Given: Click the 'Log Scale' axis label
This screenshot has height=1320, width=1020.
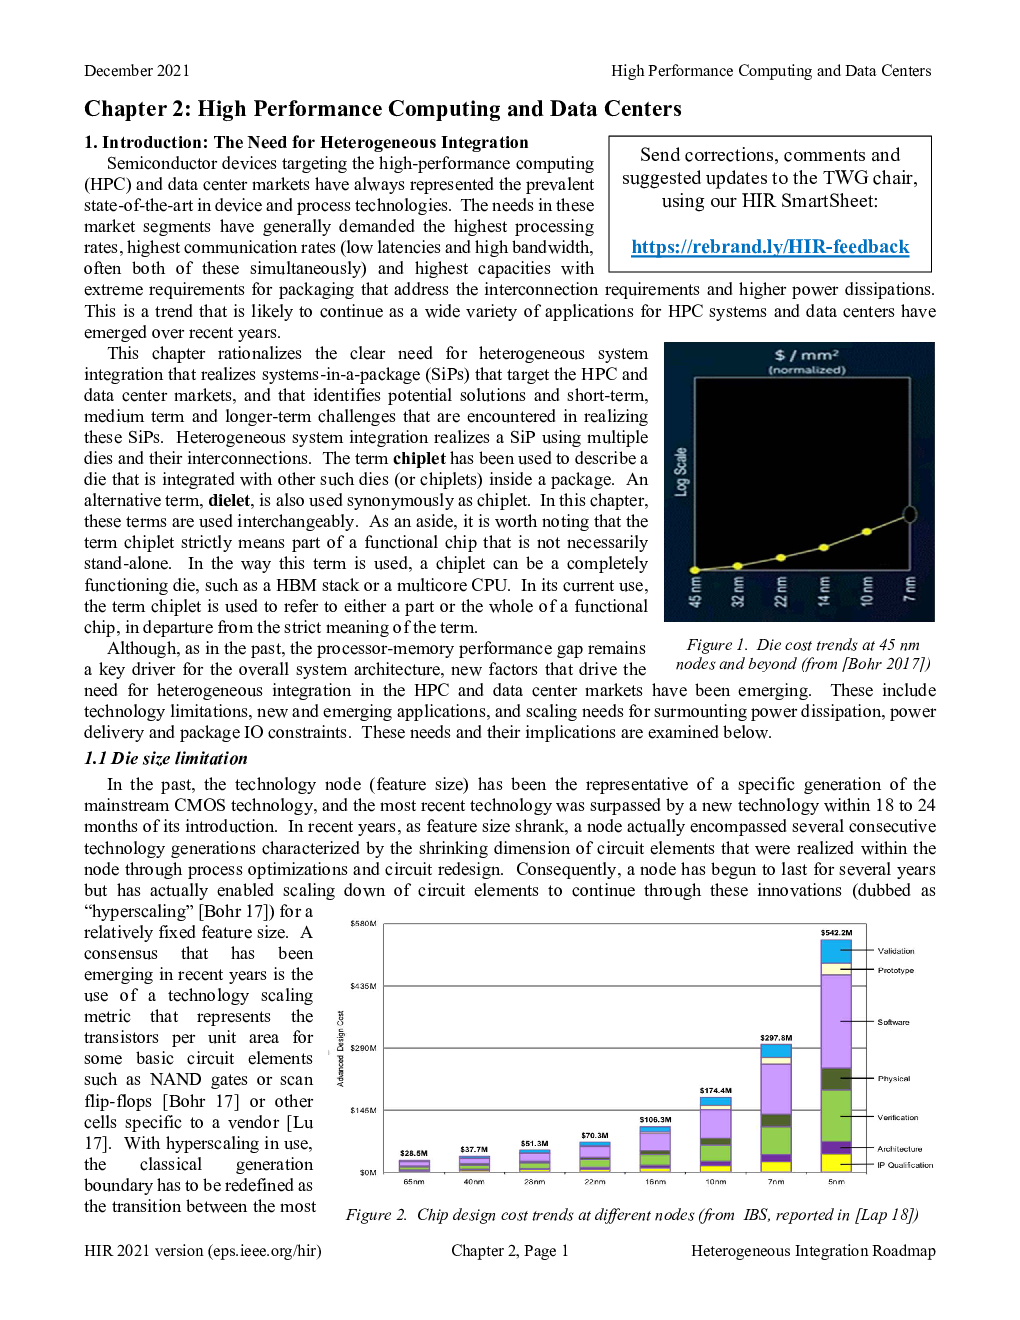Looking at the screenshot, I should [x=681, y=472].
